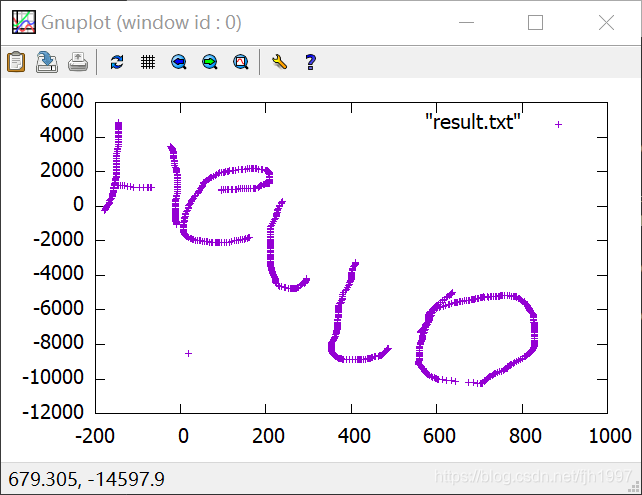The height and width of the screenshot is (495, 642).
Task: Click the x-axis label 400
Action: click(354, 436)
